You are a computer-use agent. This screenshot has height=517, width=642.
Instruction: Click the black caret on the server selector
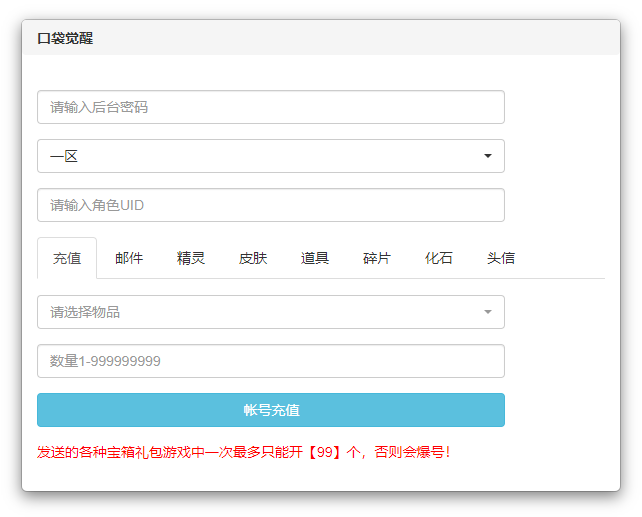pos(487,156)
